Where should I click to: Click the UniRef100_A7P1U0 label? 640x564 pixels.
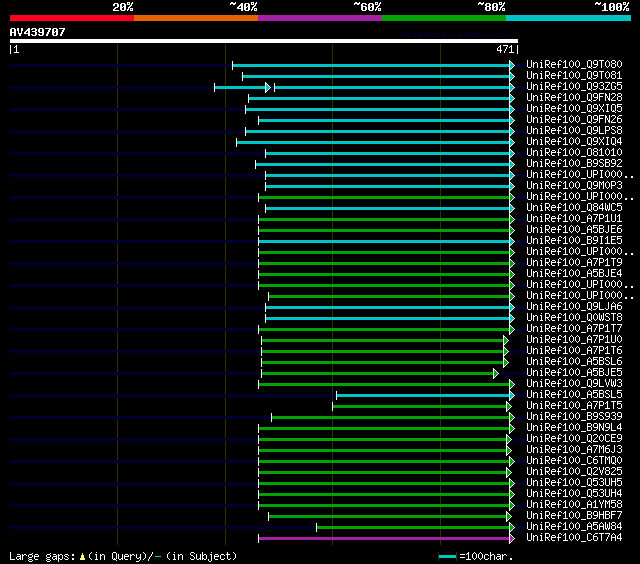coord(574,340)
